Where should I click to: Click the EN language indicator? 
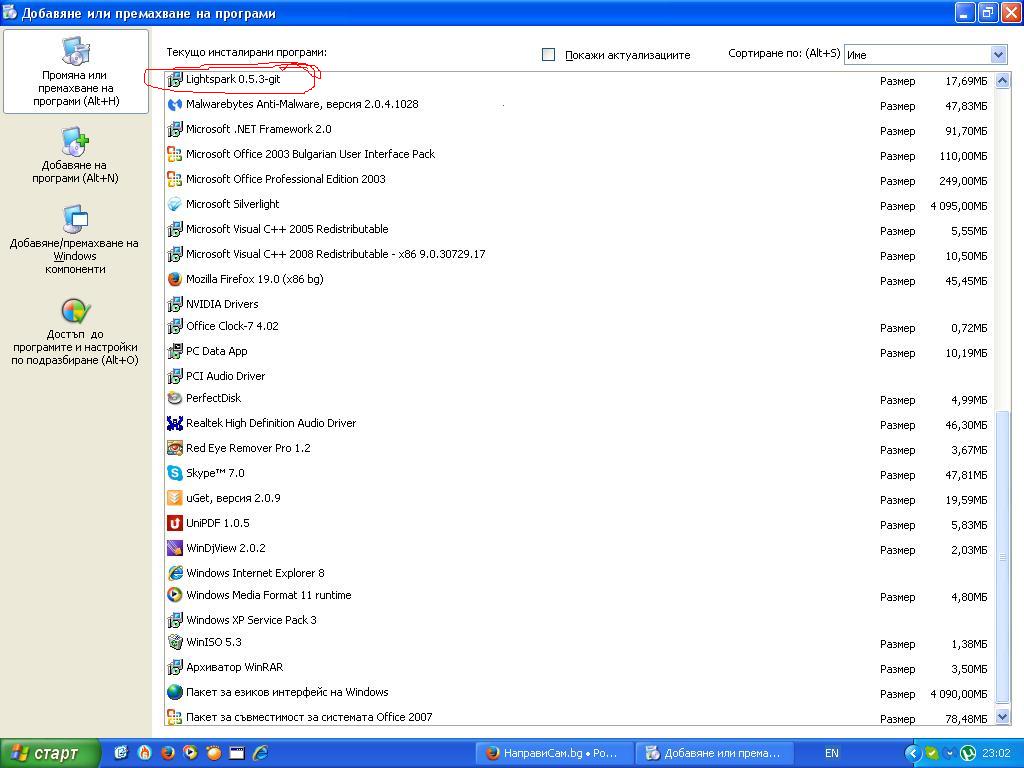pyautogui.click(x=831, y=753)
